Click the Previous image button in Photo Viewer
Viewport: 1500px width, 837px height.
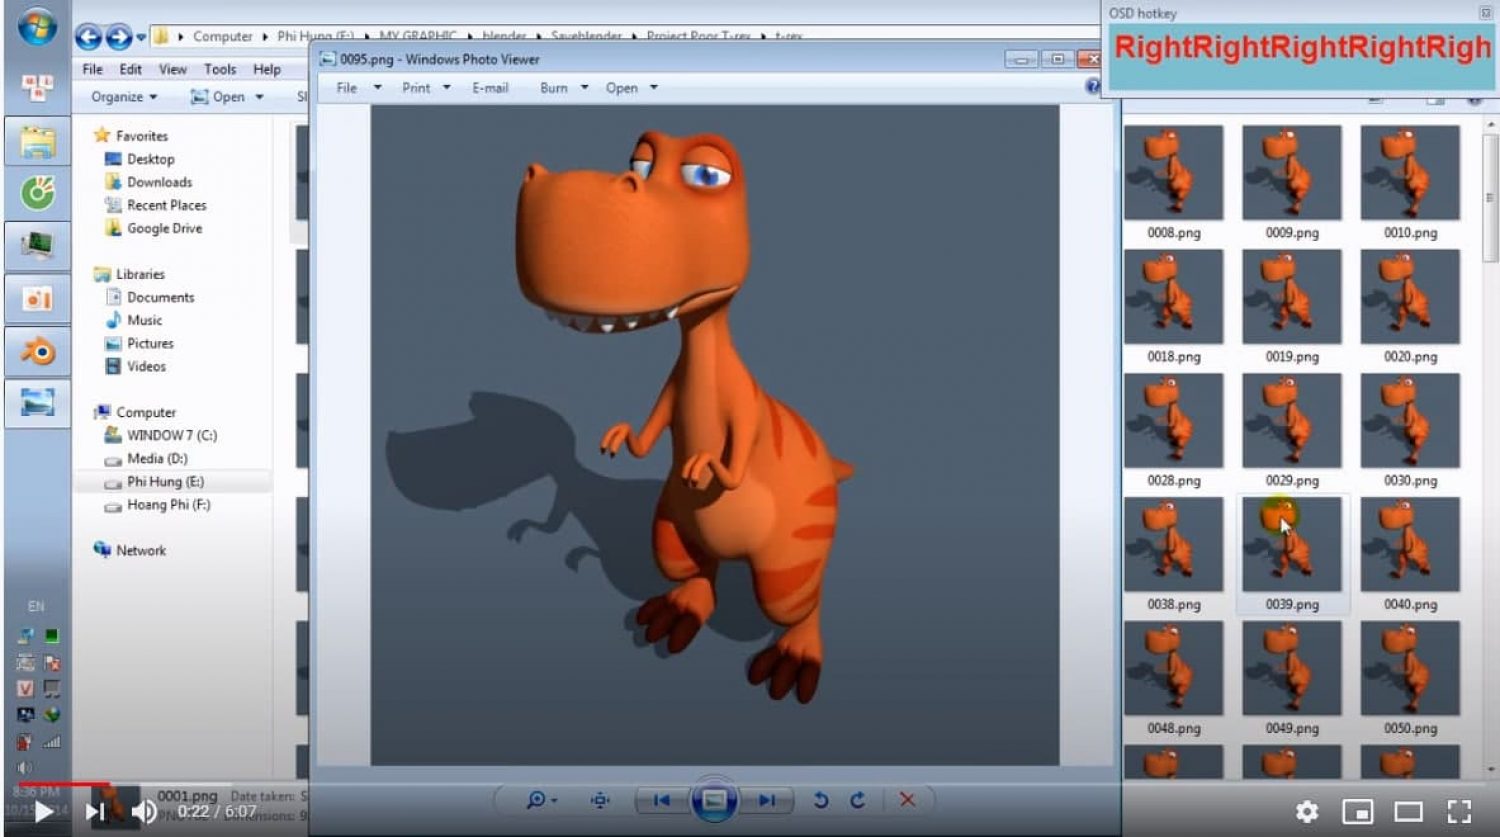[661, 800]
